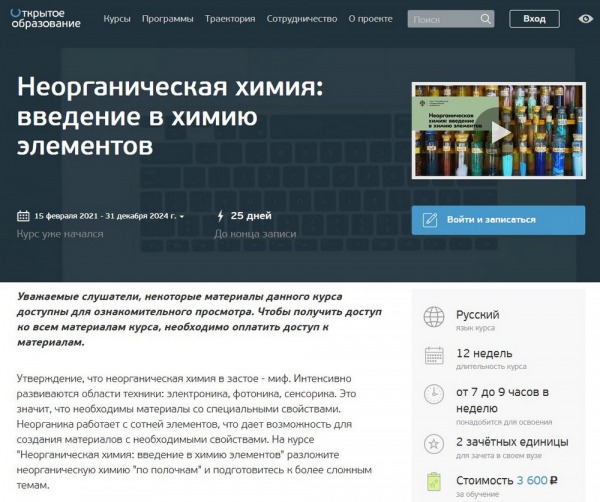Click the длительность курса caption
Viewport: 600px width, 502px height.
(491, 367)
